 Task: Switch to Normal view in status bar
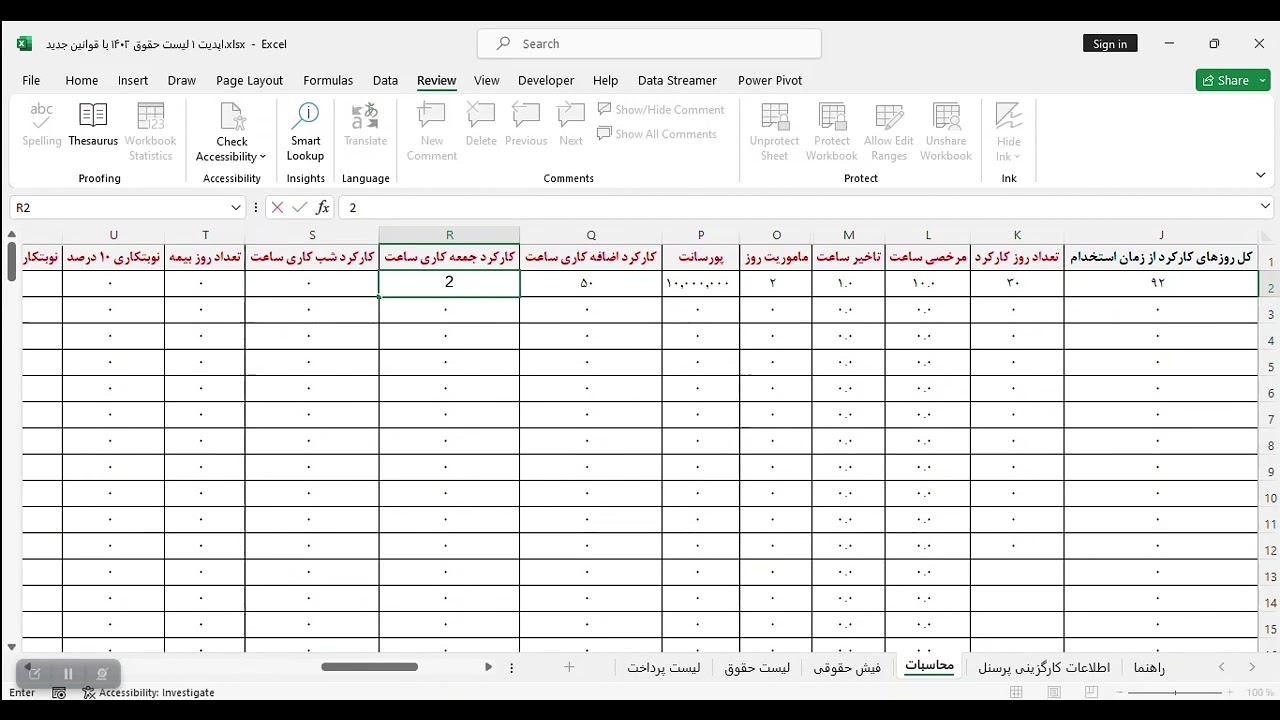coord(1017,692)
